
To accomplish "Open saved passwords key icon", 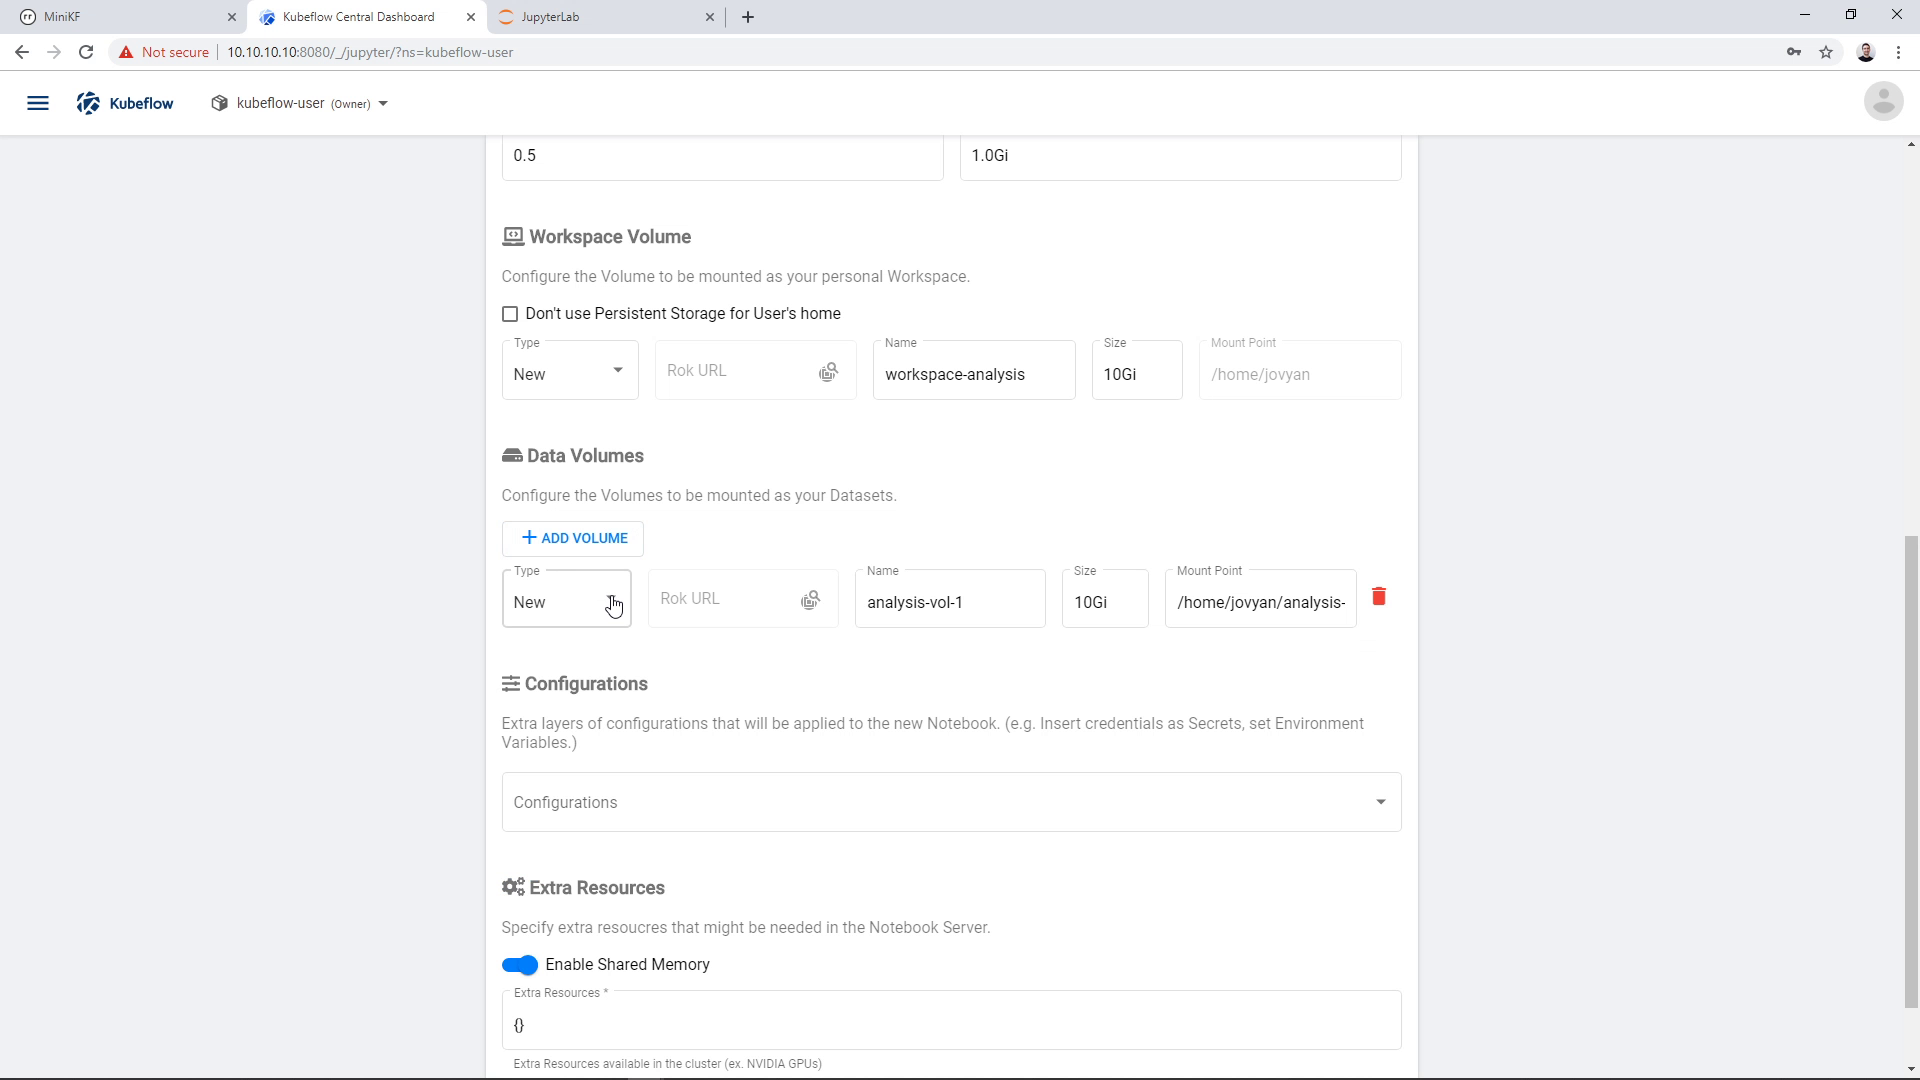I will tap(1794, 52).
